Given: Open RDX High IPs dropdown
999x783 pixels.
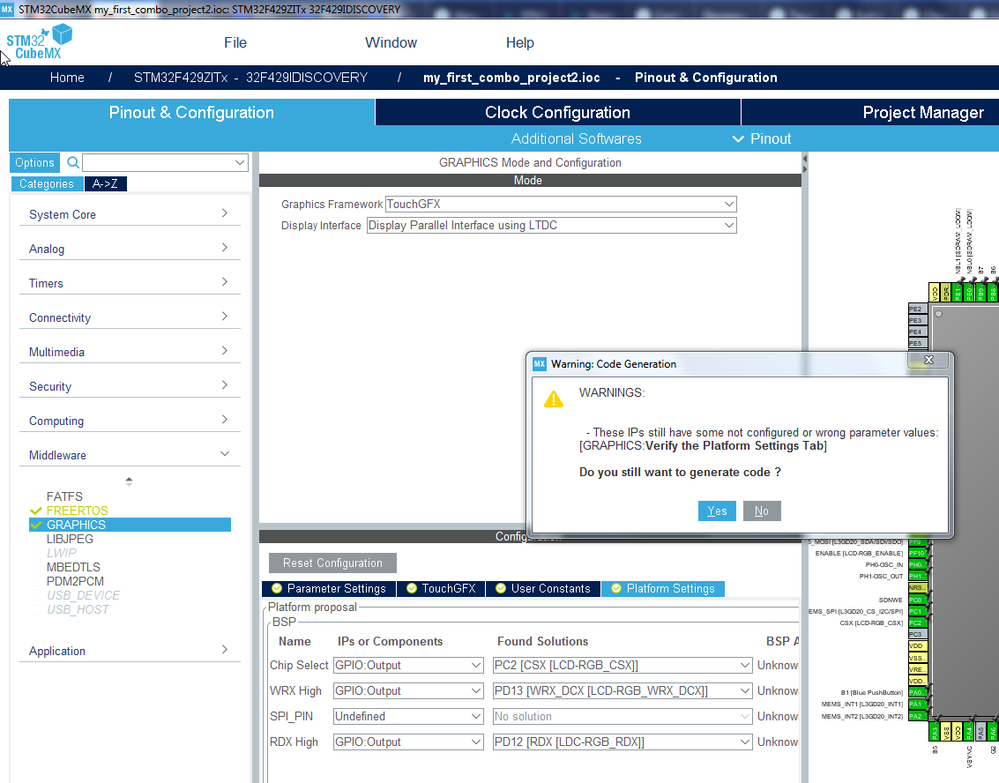Looking at the screenshot, I should [x=408, y=742].
